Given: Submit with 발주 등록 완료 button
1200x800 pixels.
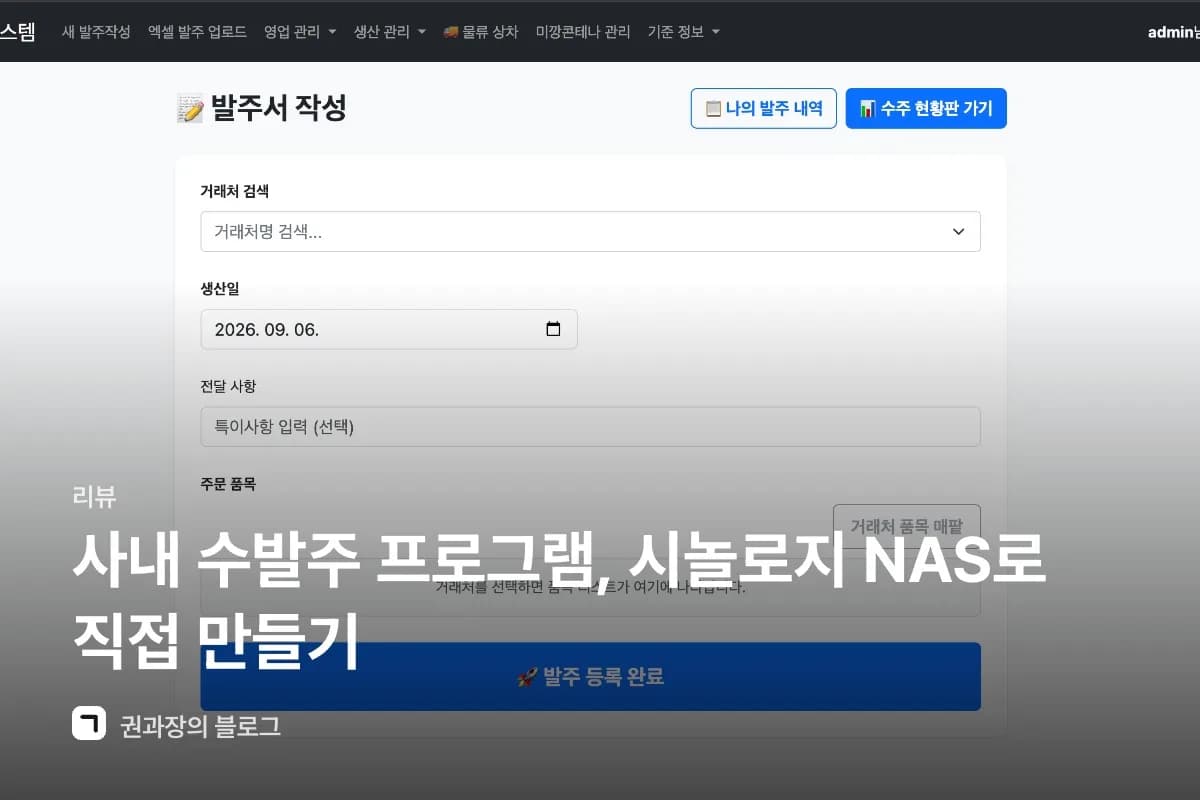Looking at the screenshot, I should (x=590, y=677).
